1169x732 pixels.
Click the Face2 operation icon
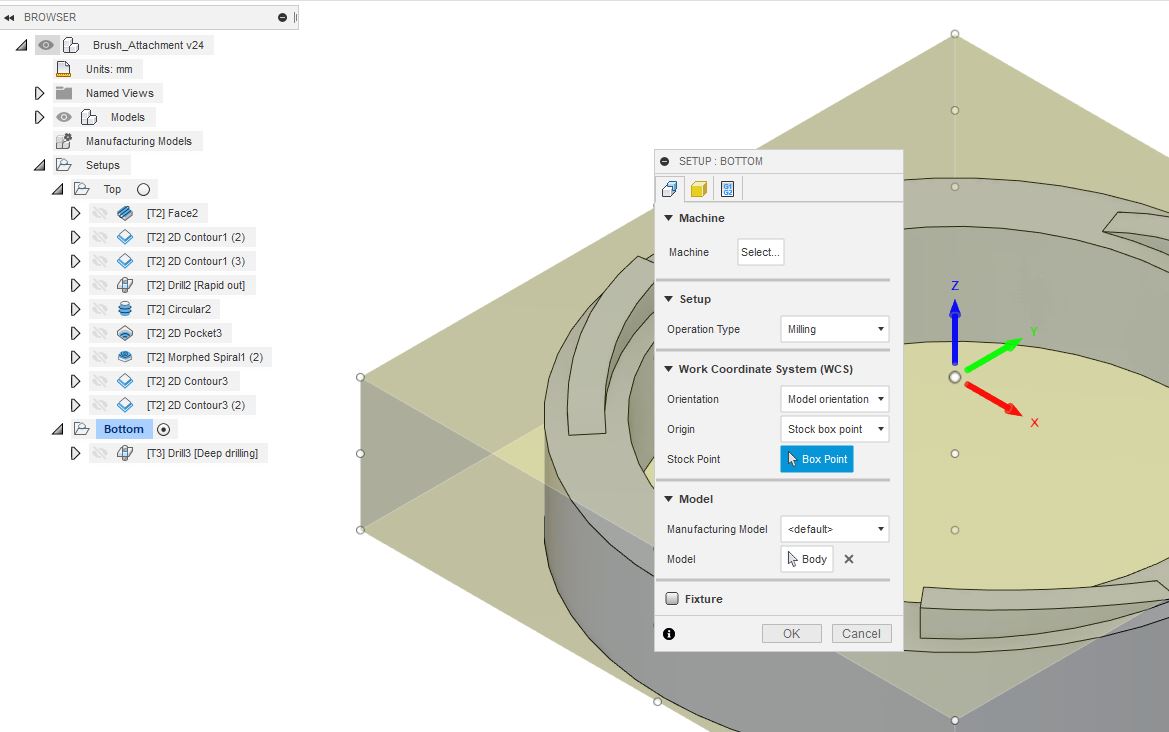[125, 213]
